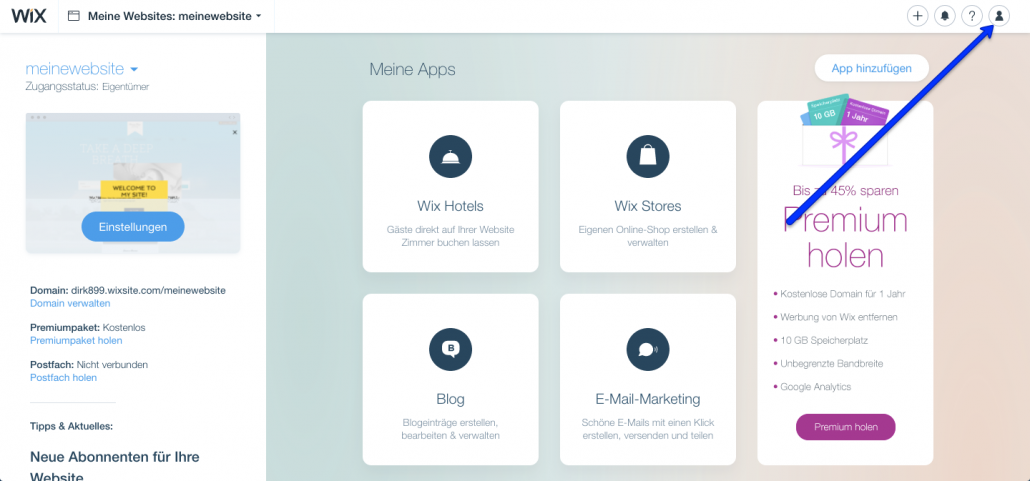Image resolution: width=1030 pixels, height=481 pixels.
Task: Click Kostenlose Domain für 1 Jahr item
Action: (x=844, y=294)
